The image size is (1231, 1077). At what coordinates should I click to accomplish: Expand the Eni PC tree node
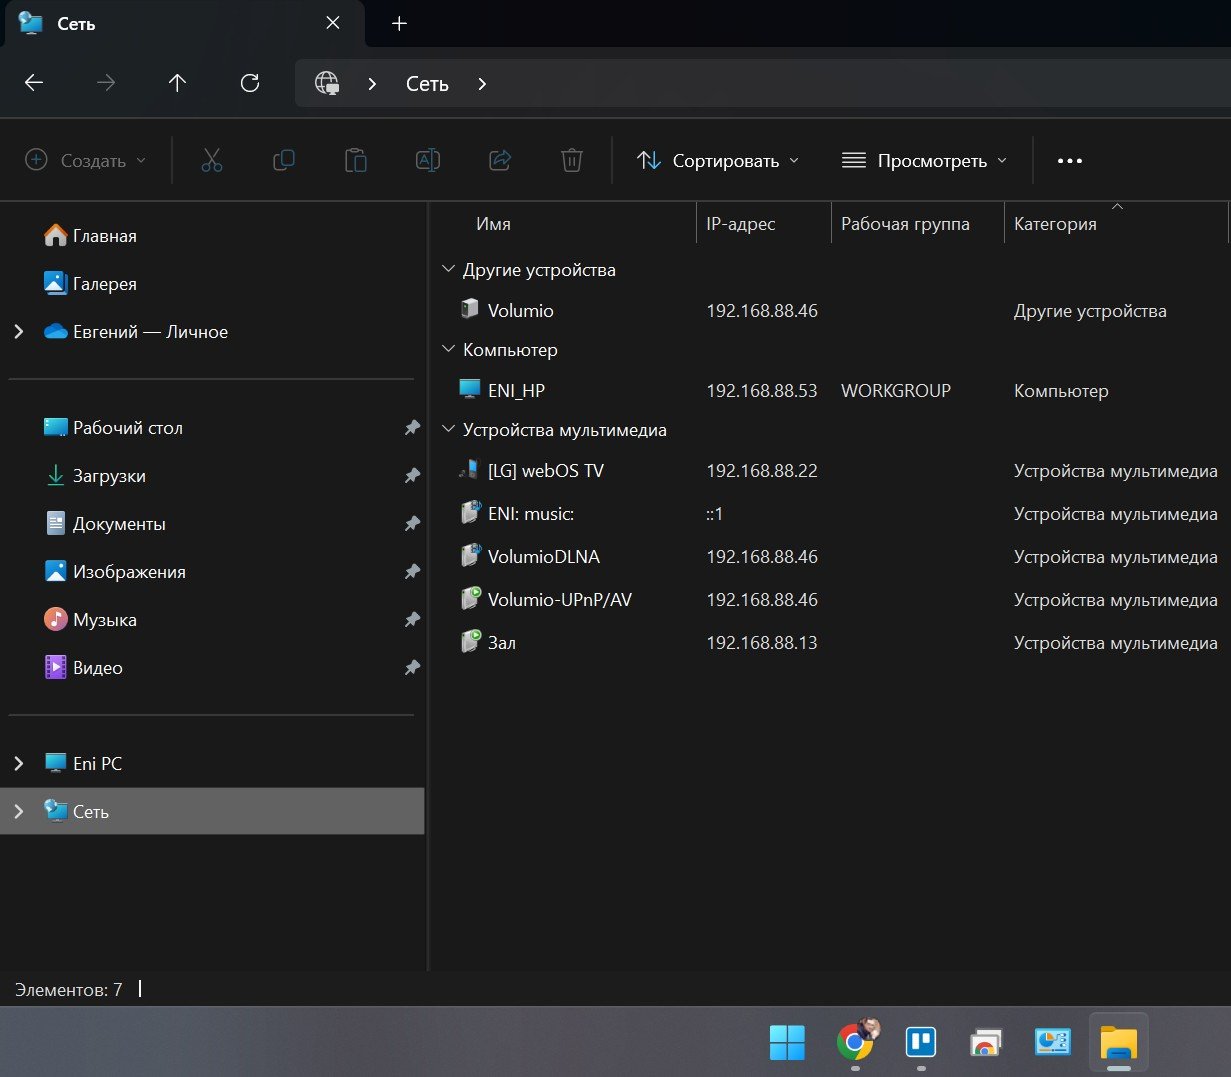19,764
